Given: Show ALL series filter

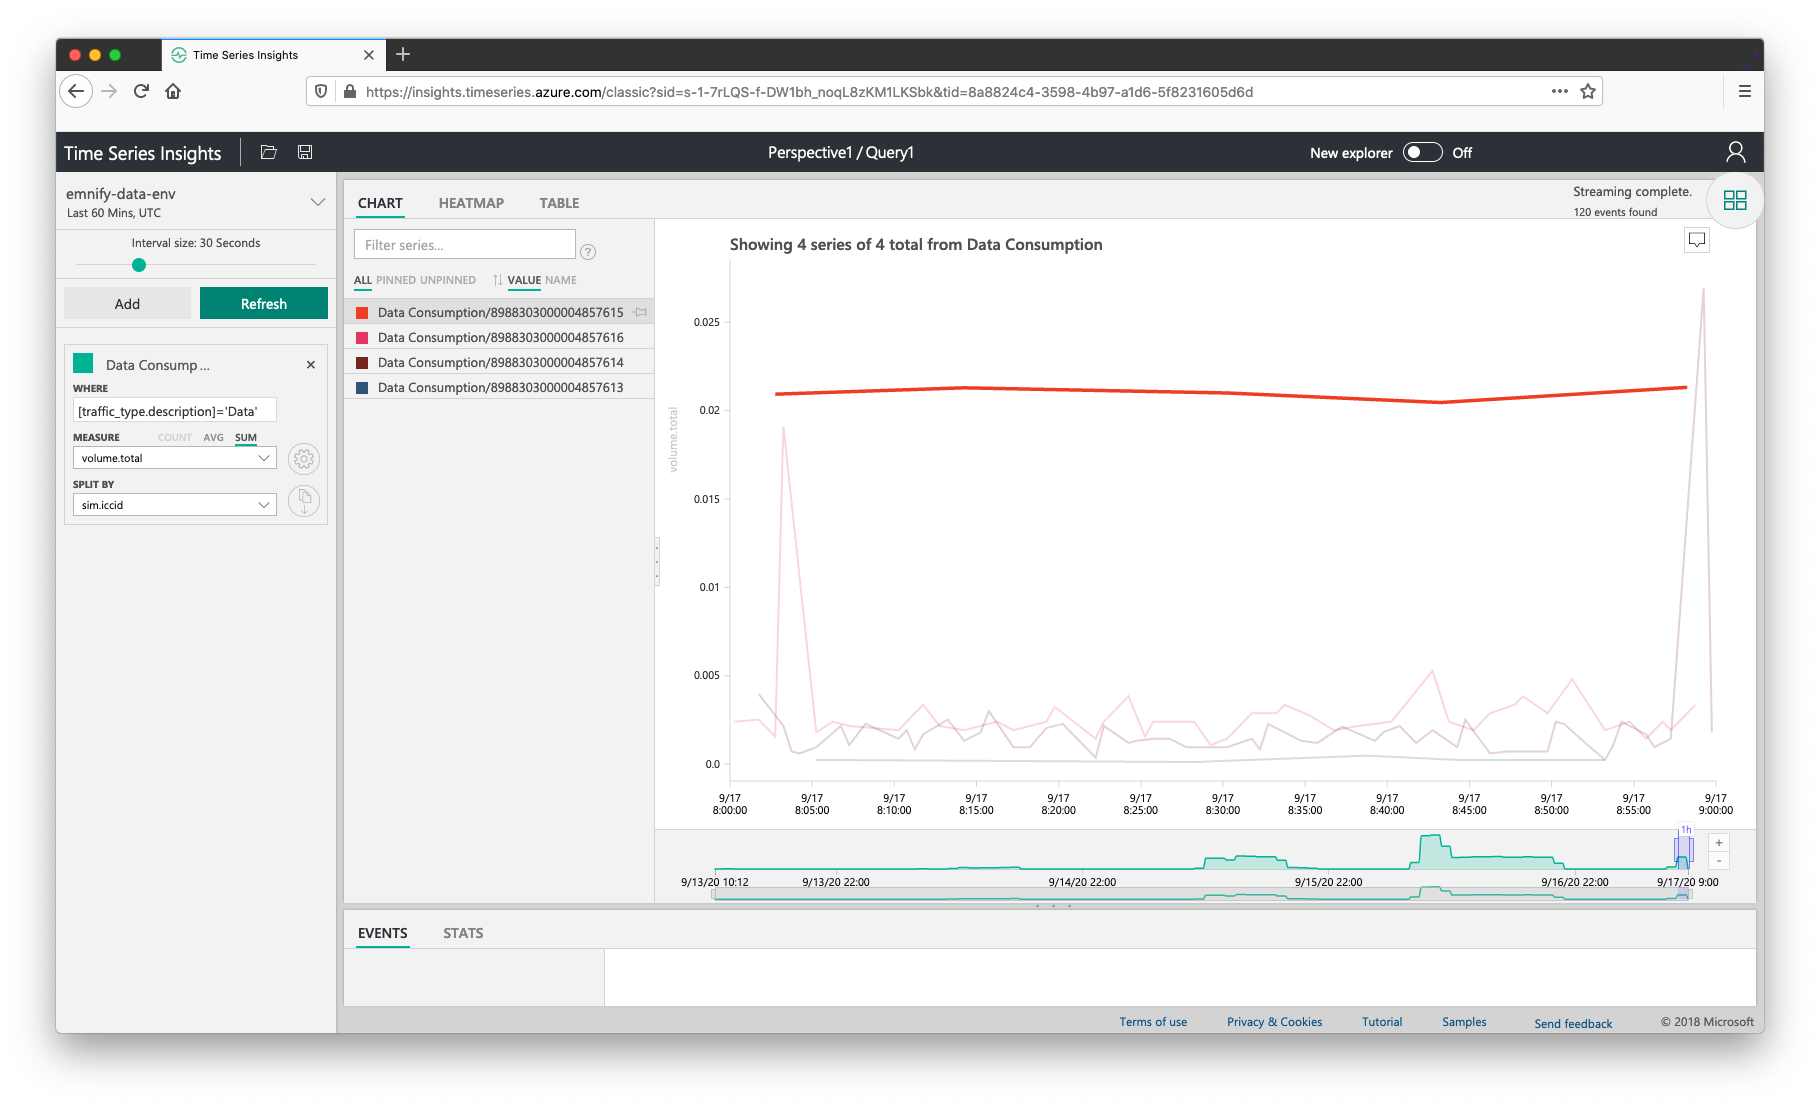Looking at the screenshot, I should click(x=362, y=280).
